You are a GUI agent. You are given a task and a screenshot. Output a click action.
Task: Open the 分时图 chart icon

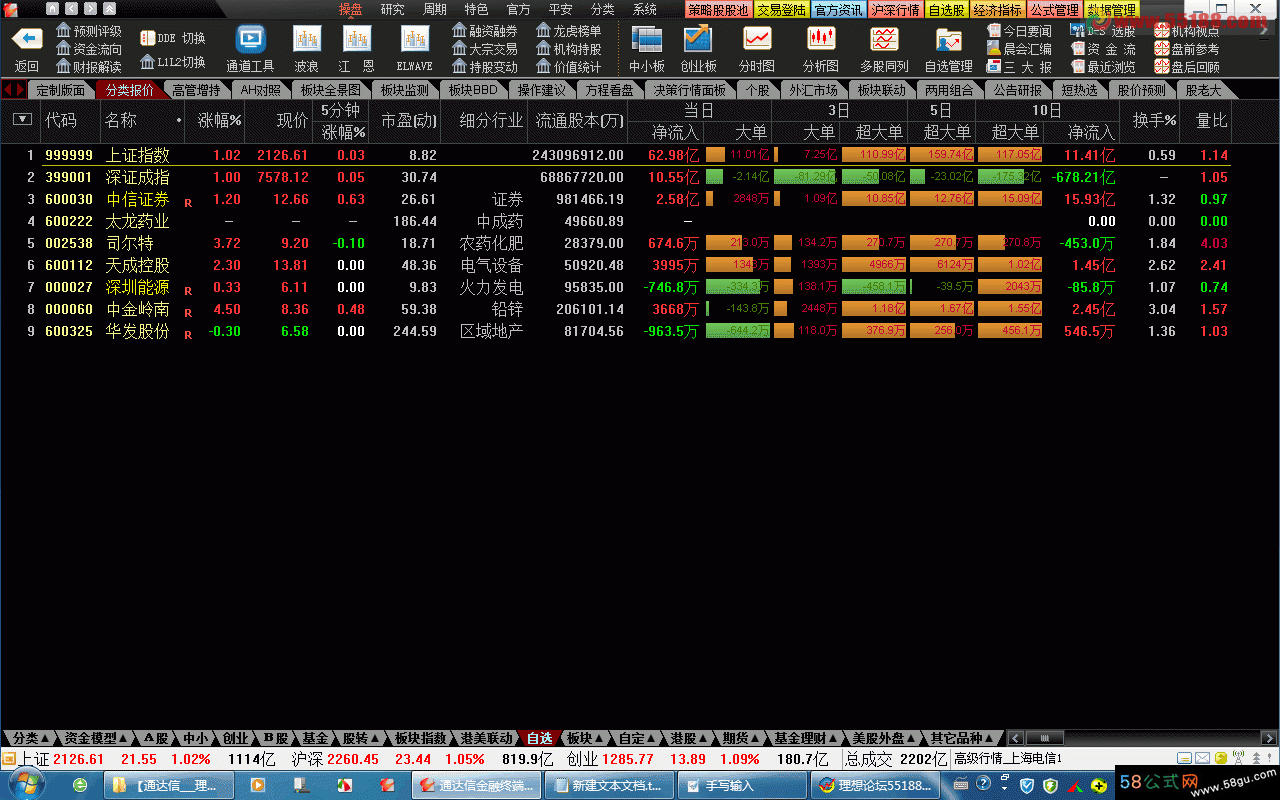point(757,40)
